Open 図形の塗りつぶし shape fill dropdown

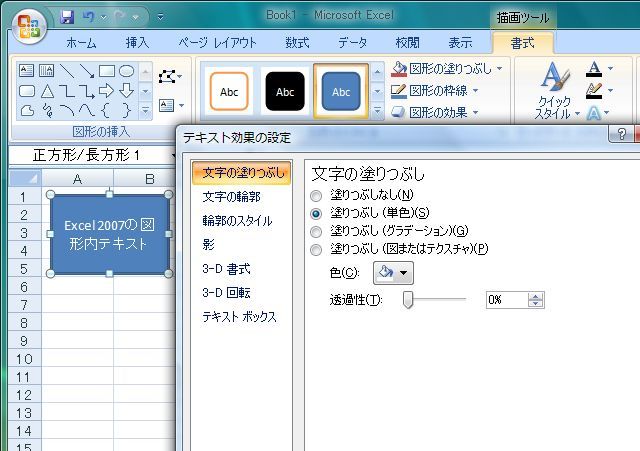[447, 69]
